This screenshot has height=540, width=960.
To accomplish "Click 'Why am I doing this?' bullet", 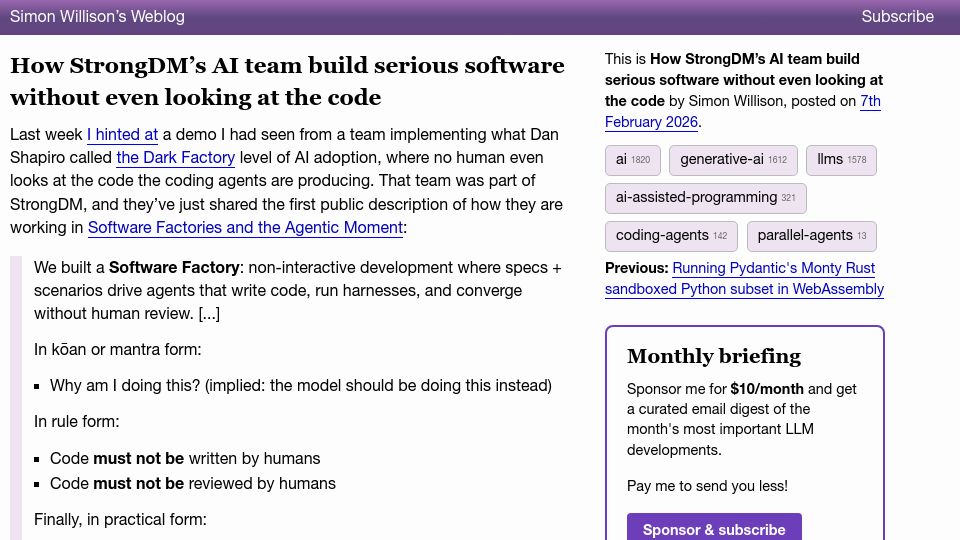I will click(301, 386).
